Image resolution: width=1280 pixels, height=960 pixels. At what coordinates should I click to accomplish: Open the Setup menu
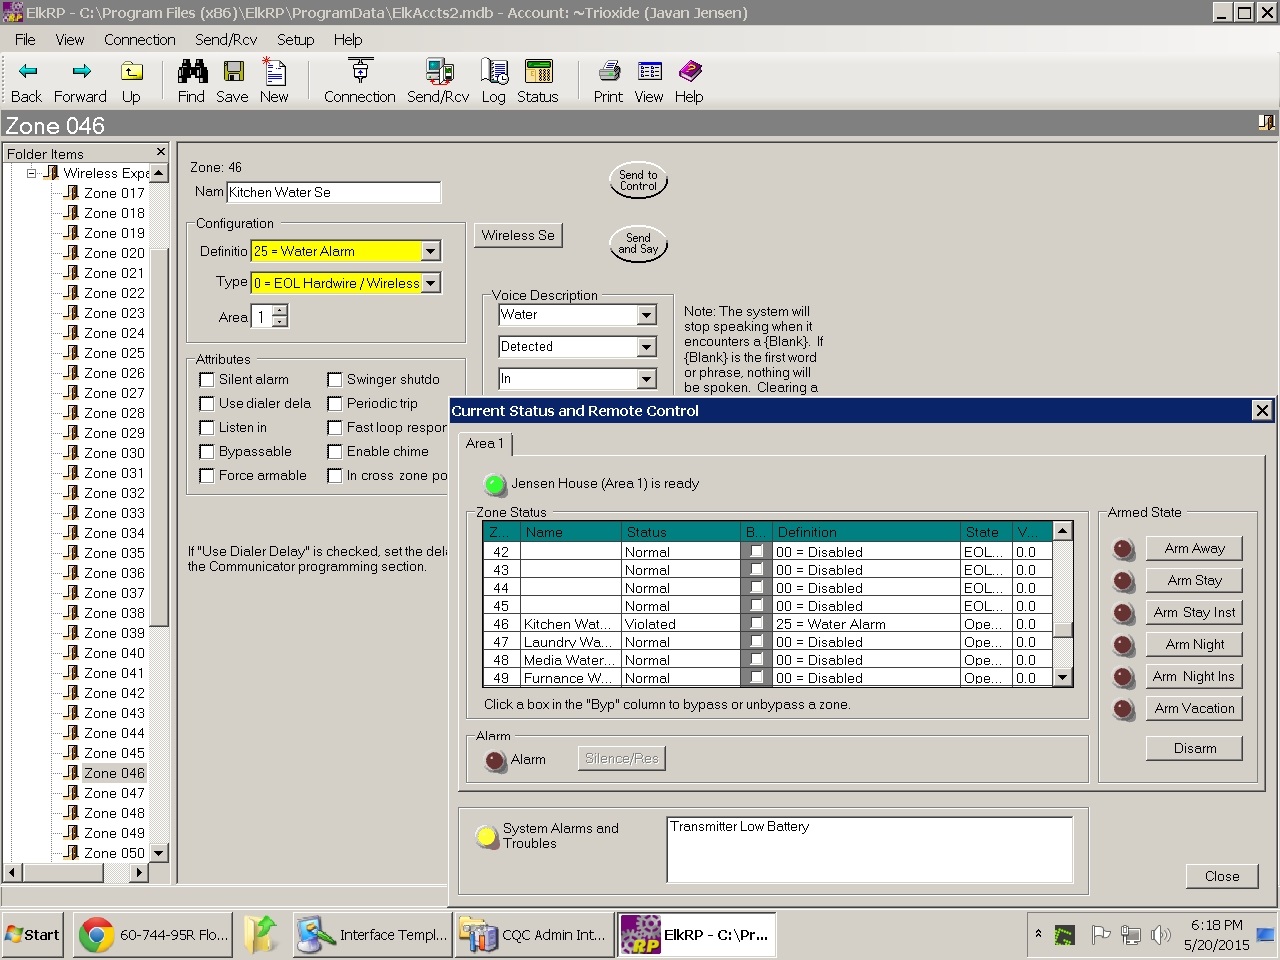pos(295,40)
